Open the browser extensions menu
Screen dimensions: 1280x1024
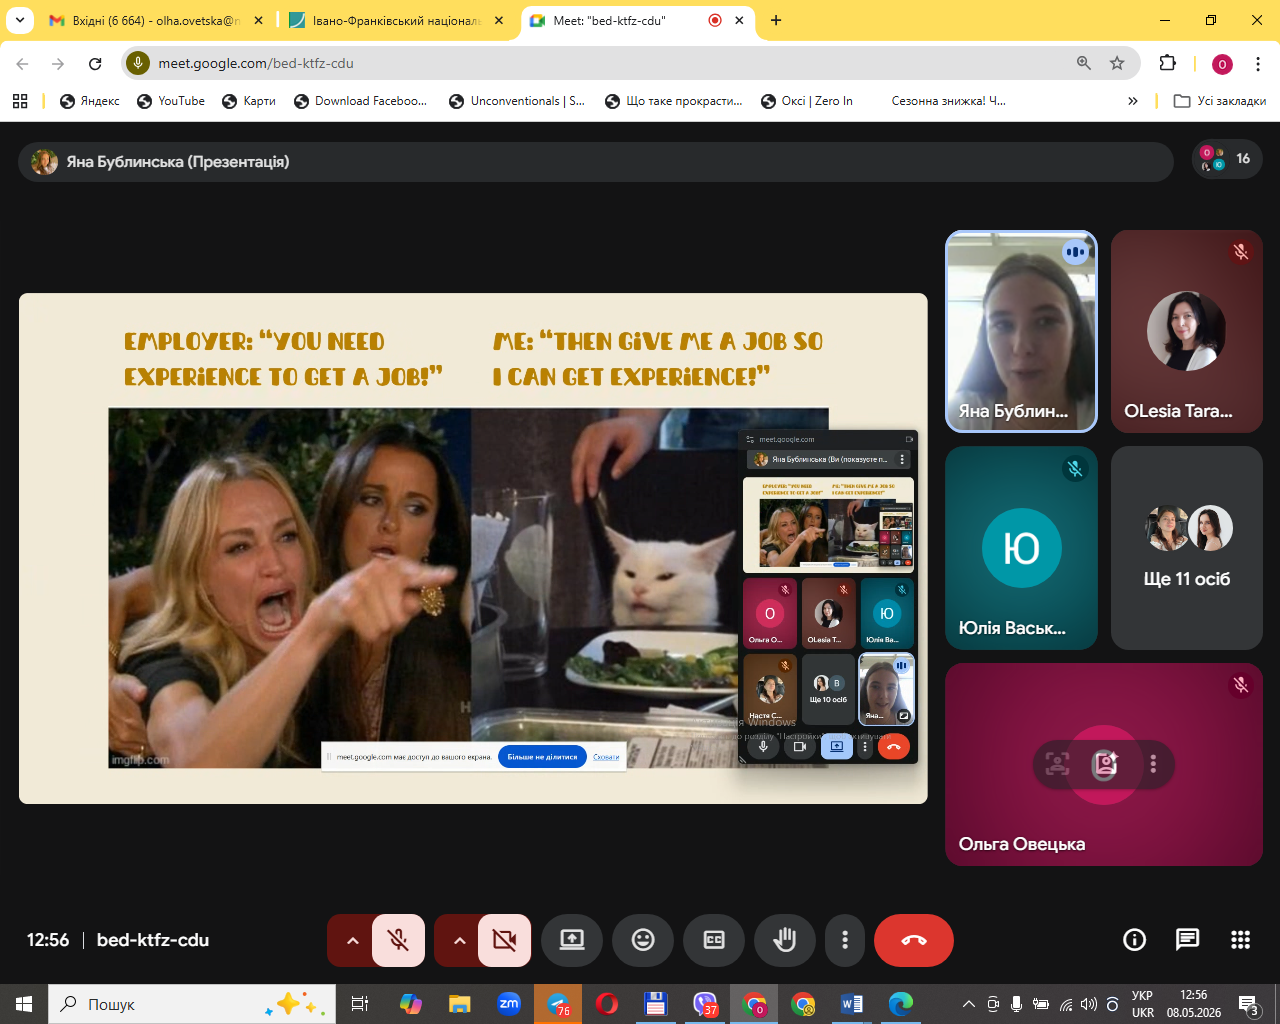click(1167, 63)
